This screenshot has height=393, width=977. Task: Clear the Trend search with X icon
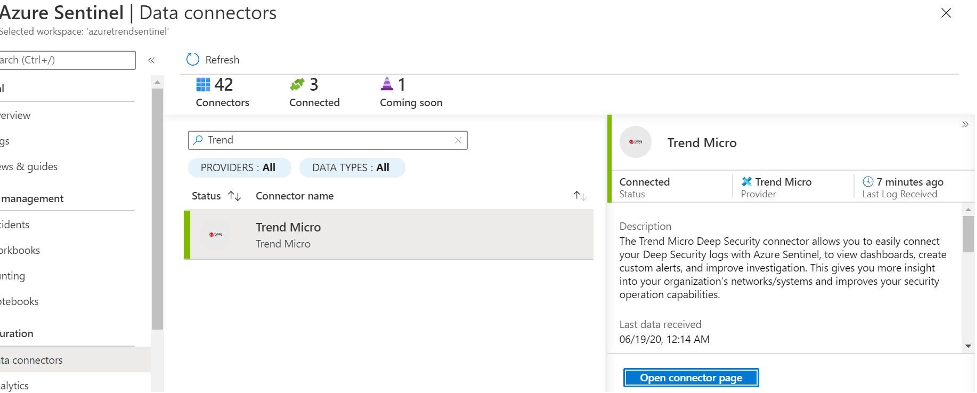[x=458, y=140]
